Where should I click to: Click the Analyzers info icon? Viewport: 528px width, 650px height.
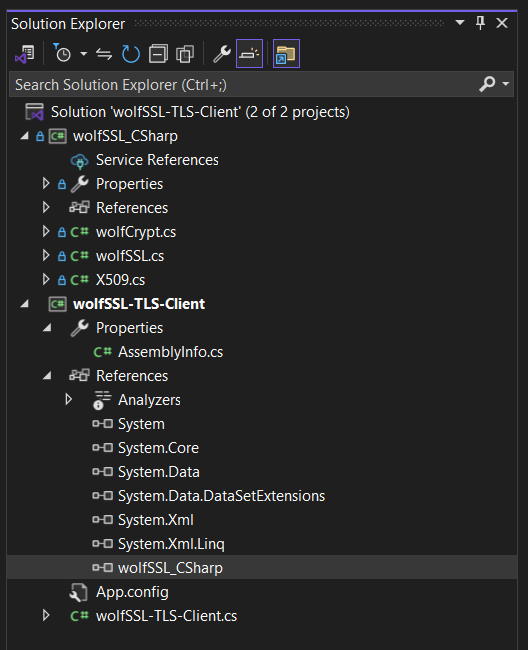tap(102, 400)
